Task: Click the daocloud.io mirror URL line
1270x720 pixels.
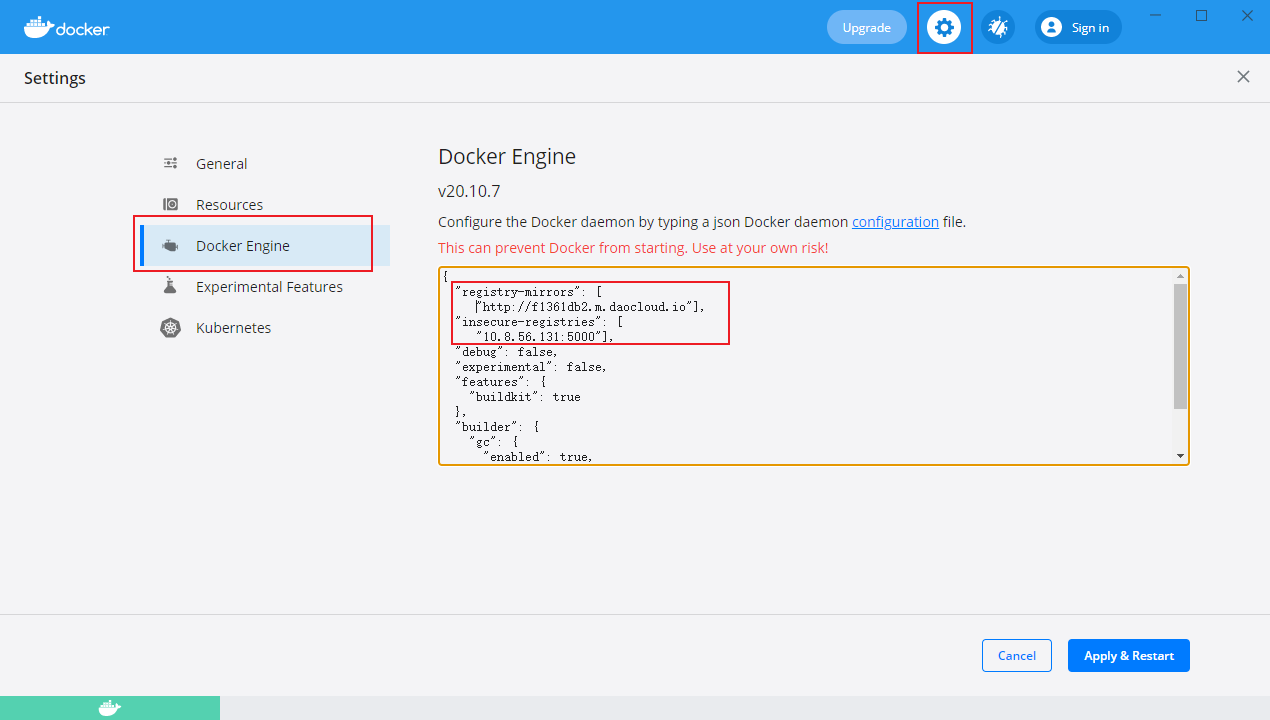Action: pyautogui.click(x=589, y=306)
